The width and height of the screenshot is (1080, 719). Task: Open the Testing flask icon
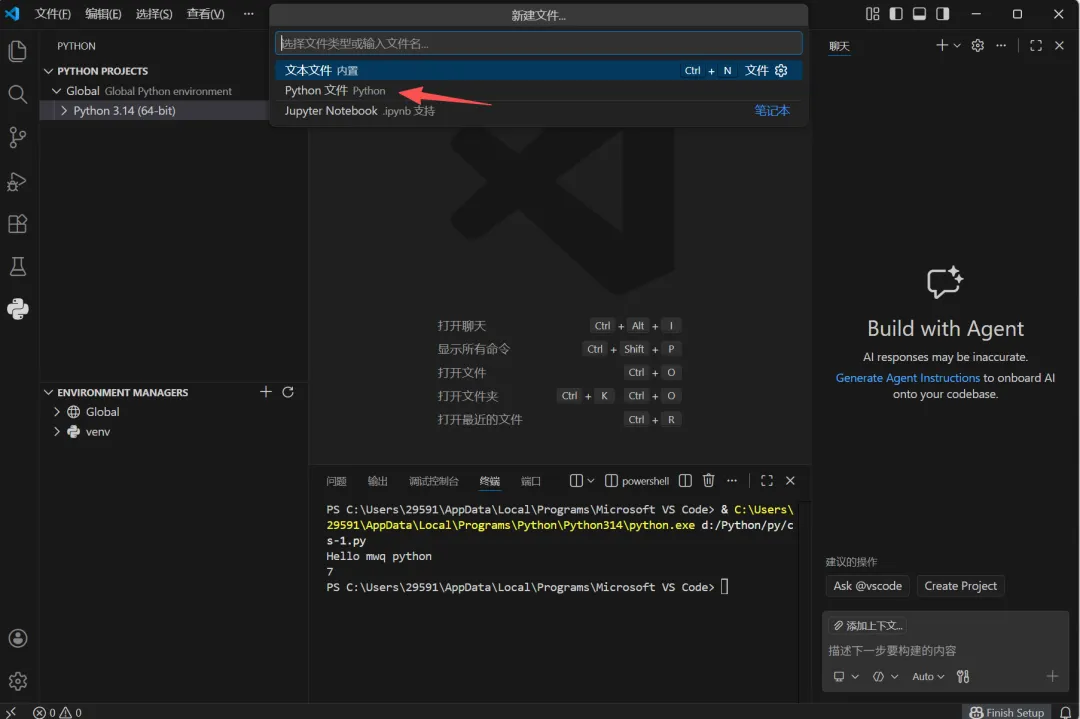[18, 267]
